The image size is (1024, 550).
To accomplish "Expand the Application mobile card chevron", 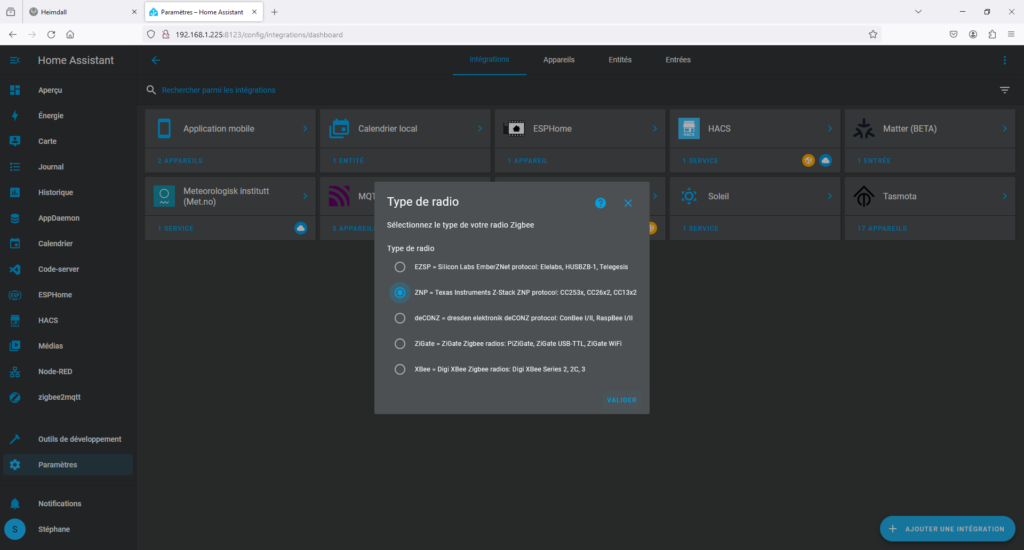I will click(x=305, y=129).
